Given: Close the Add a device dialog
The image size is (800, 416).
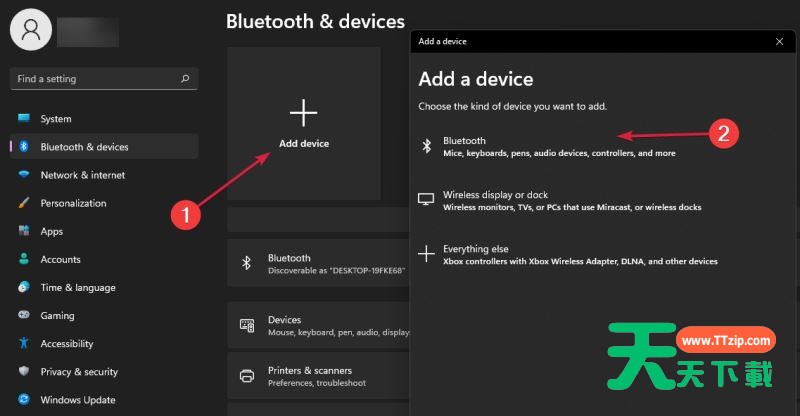Looking at the screenshot, I should 779,42.
